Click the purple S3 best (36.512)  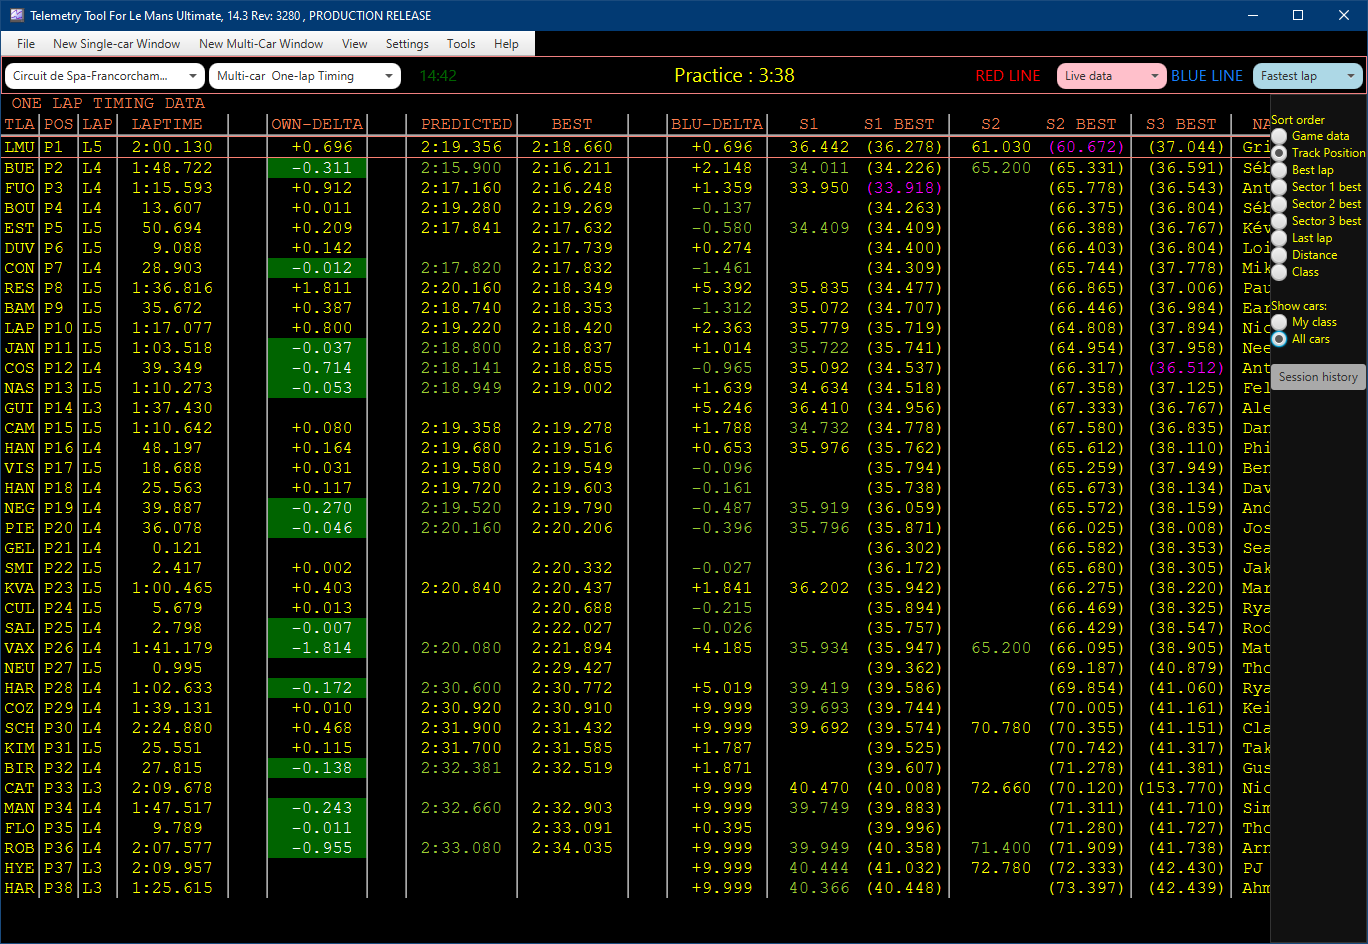pos(1186,368)
